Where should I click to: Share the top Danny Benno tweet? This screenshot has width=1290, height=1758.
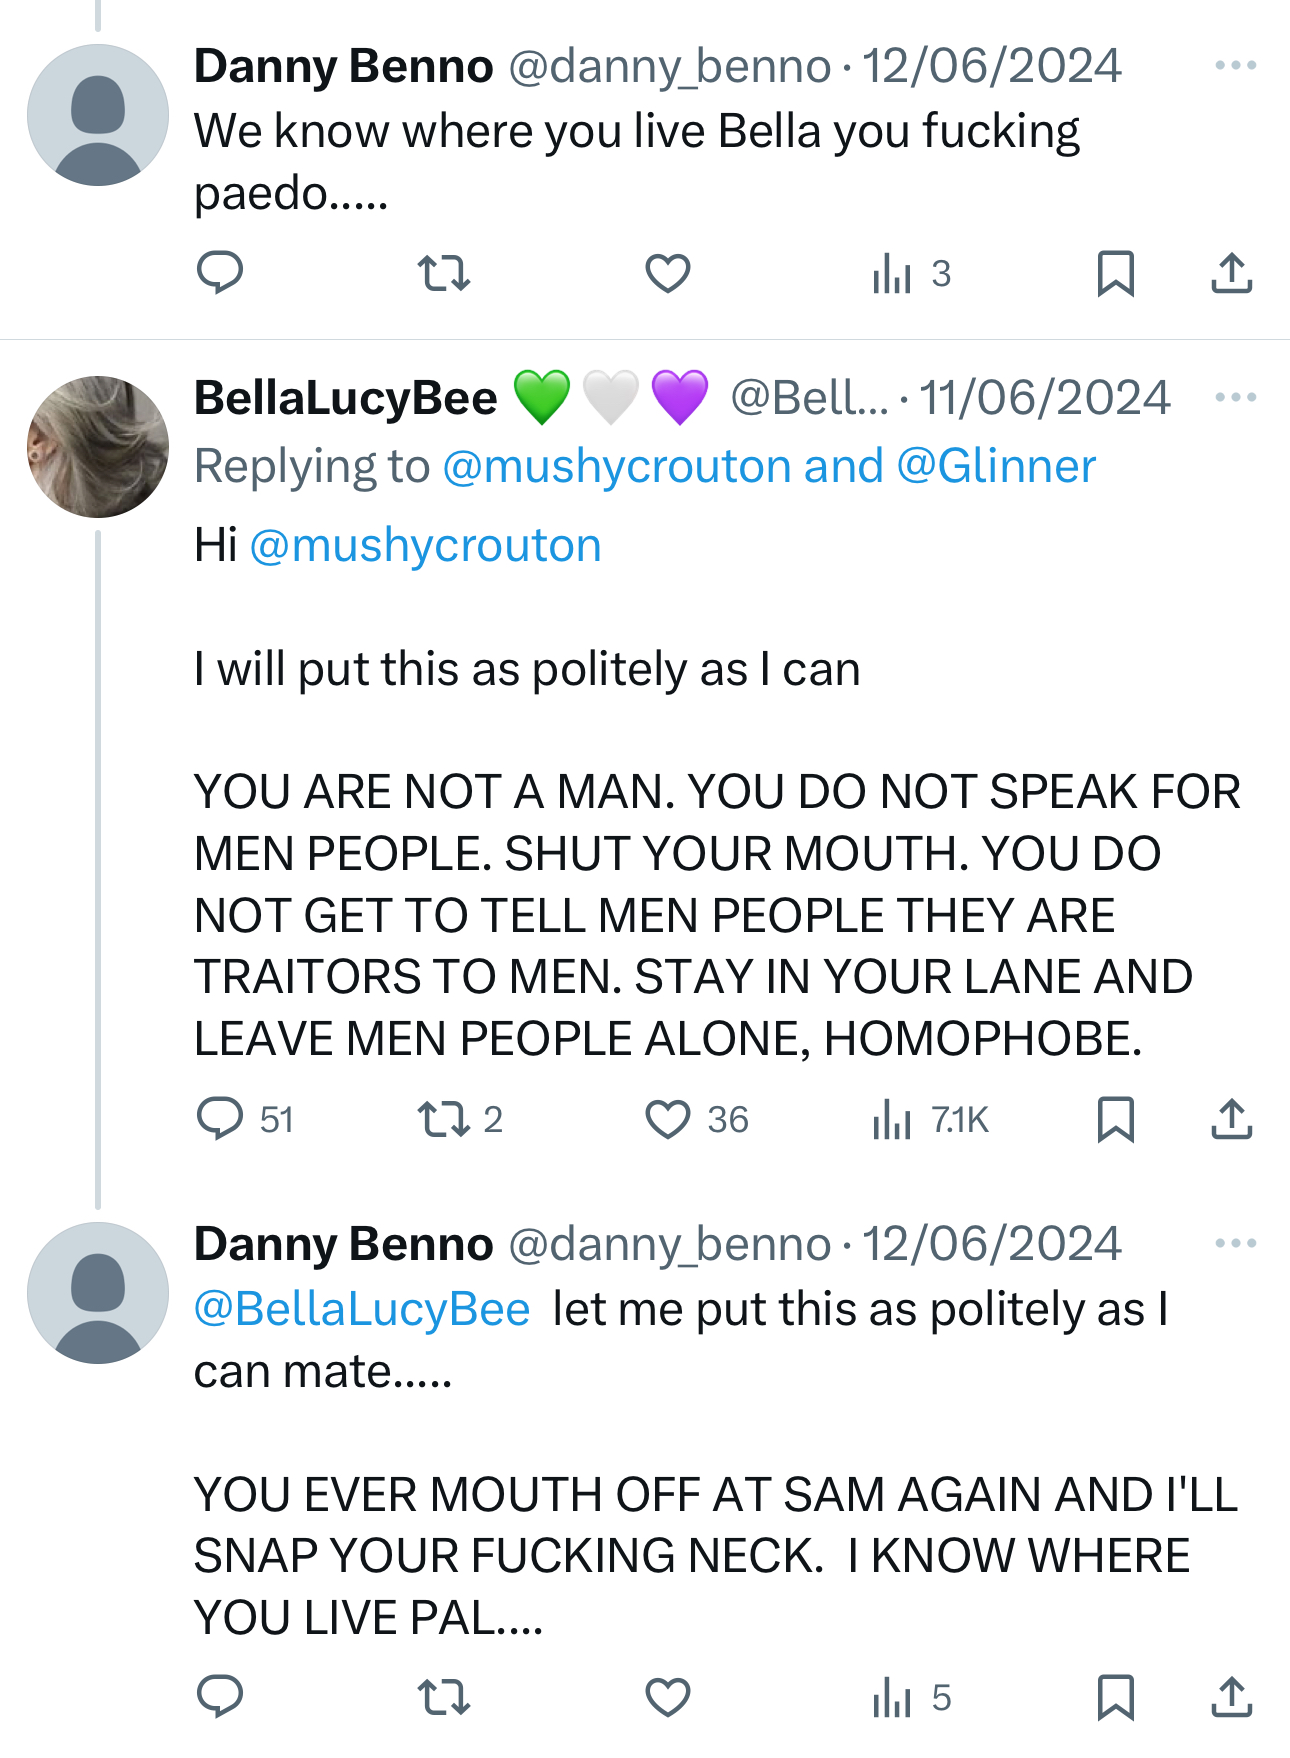(1231, 273)
